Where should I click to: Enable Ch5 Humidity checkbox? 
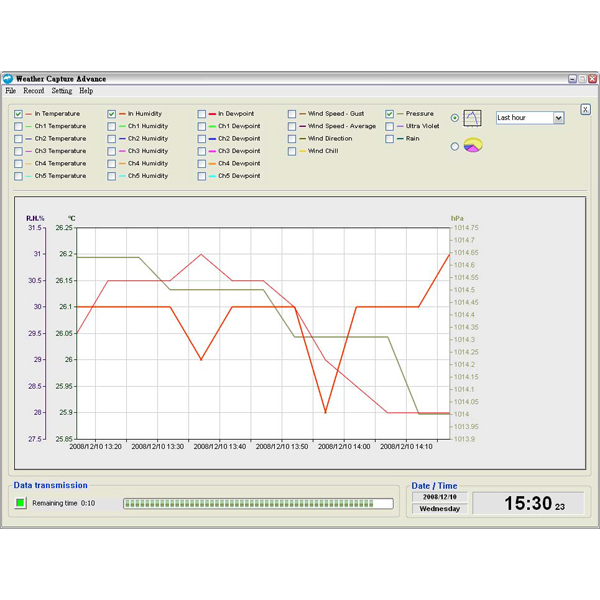(111, 176)
